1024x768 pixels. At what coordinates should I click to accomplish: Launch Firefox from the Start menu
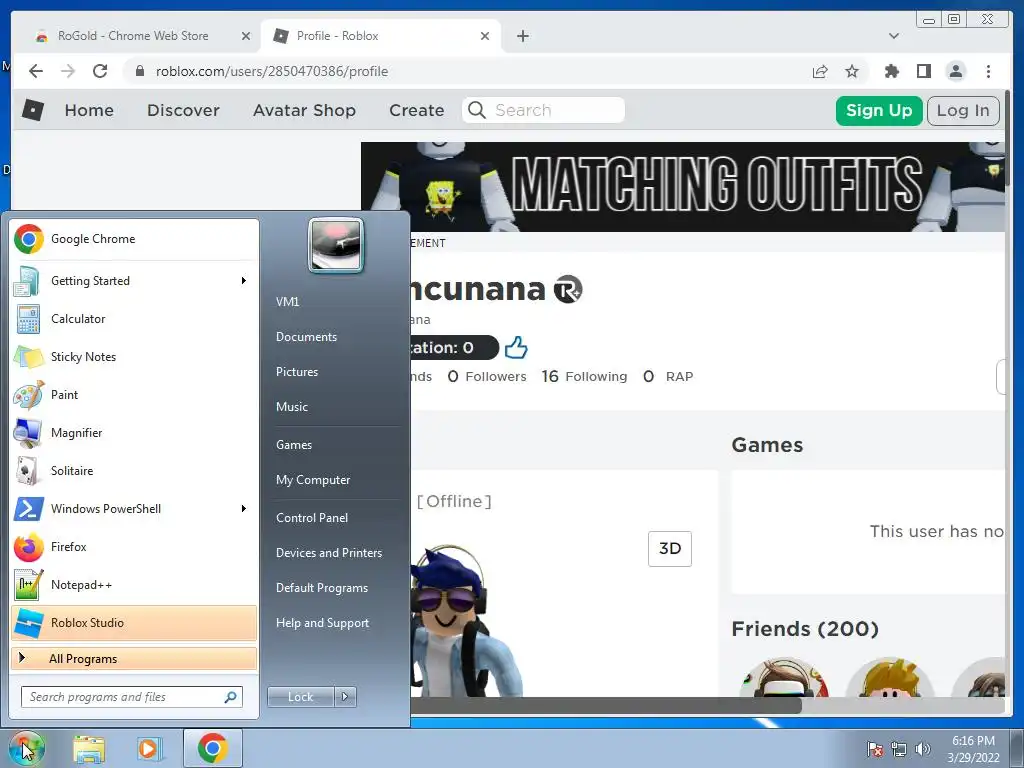(134, 547)
